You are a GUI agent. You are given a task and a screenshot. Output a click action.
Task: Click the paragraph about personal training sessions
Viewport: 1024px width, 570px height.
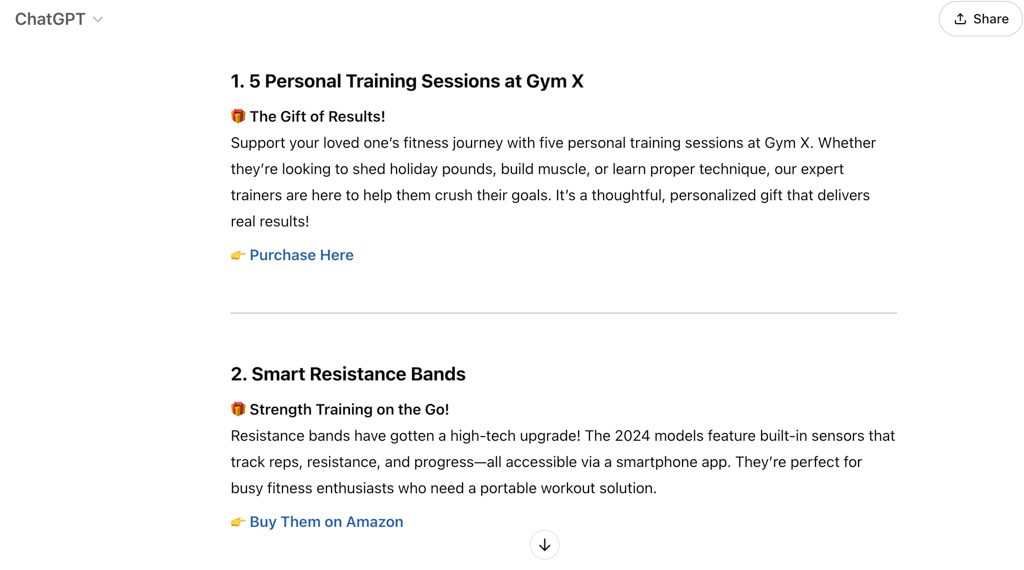pyautogui.click(x=553, y=182)
